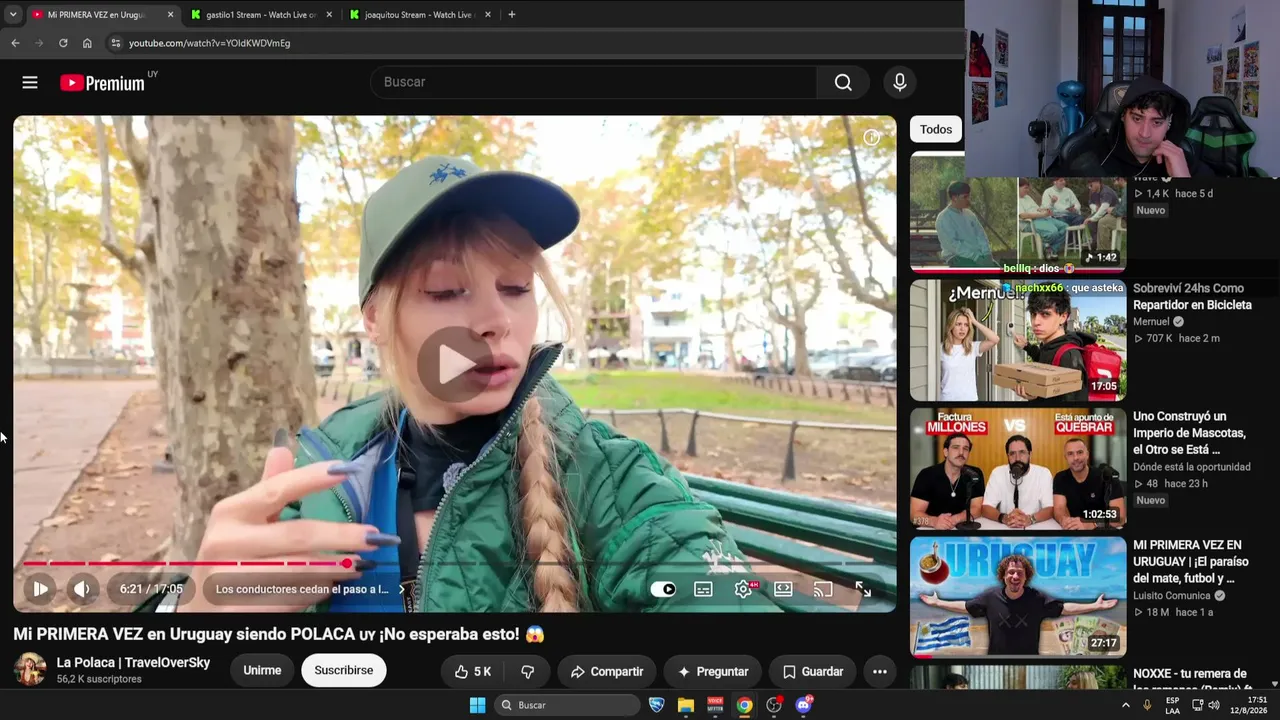Play the video with the player's play button

(x=40, y=589)
